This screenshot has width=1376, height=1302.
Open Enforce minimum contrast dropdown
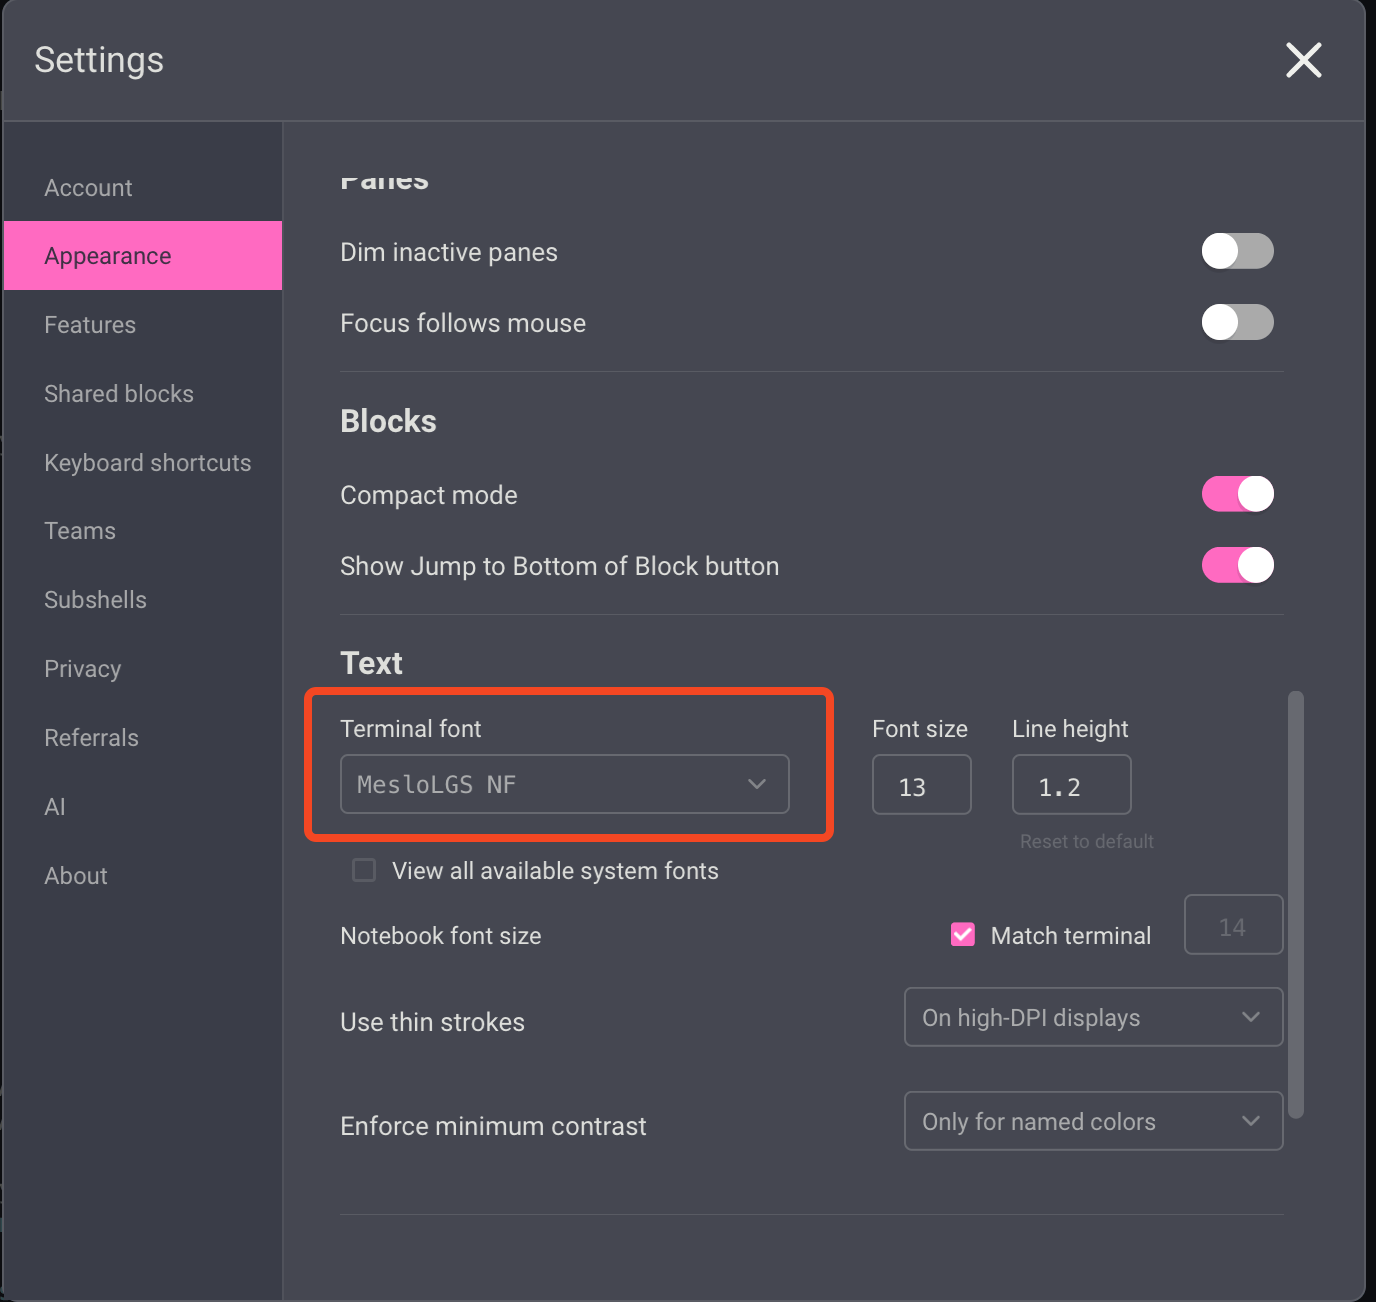(x=1093, y=1121)
